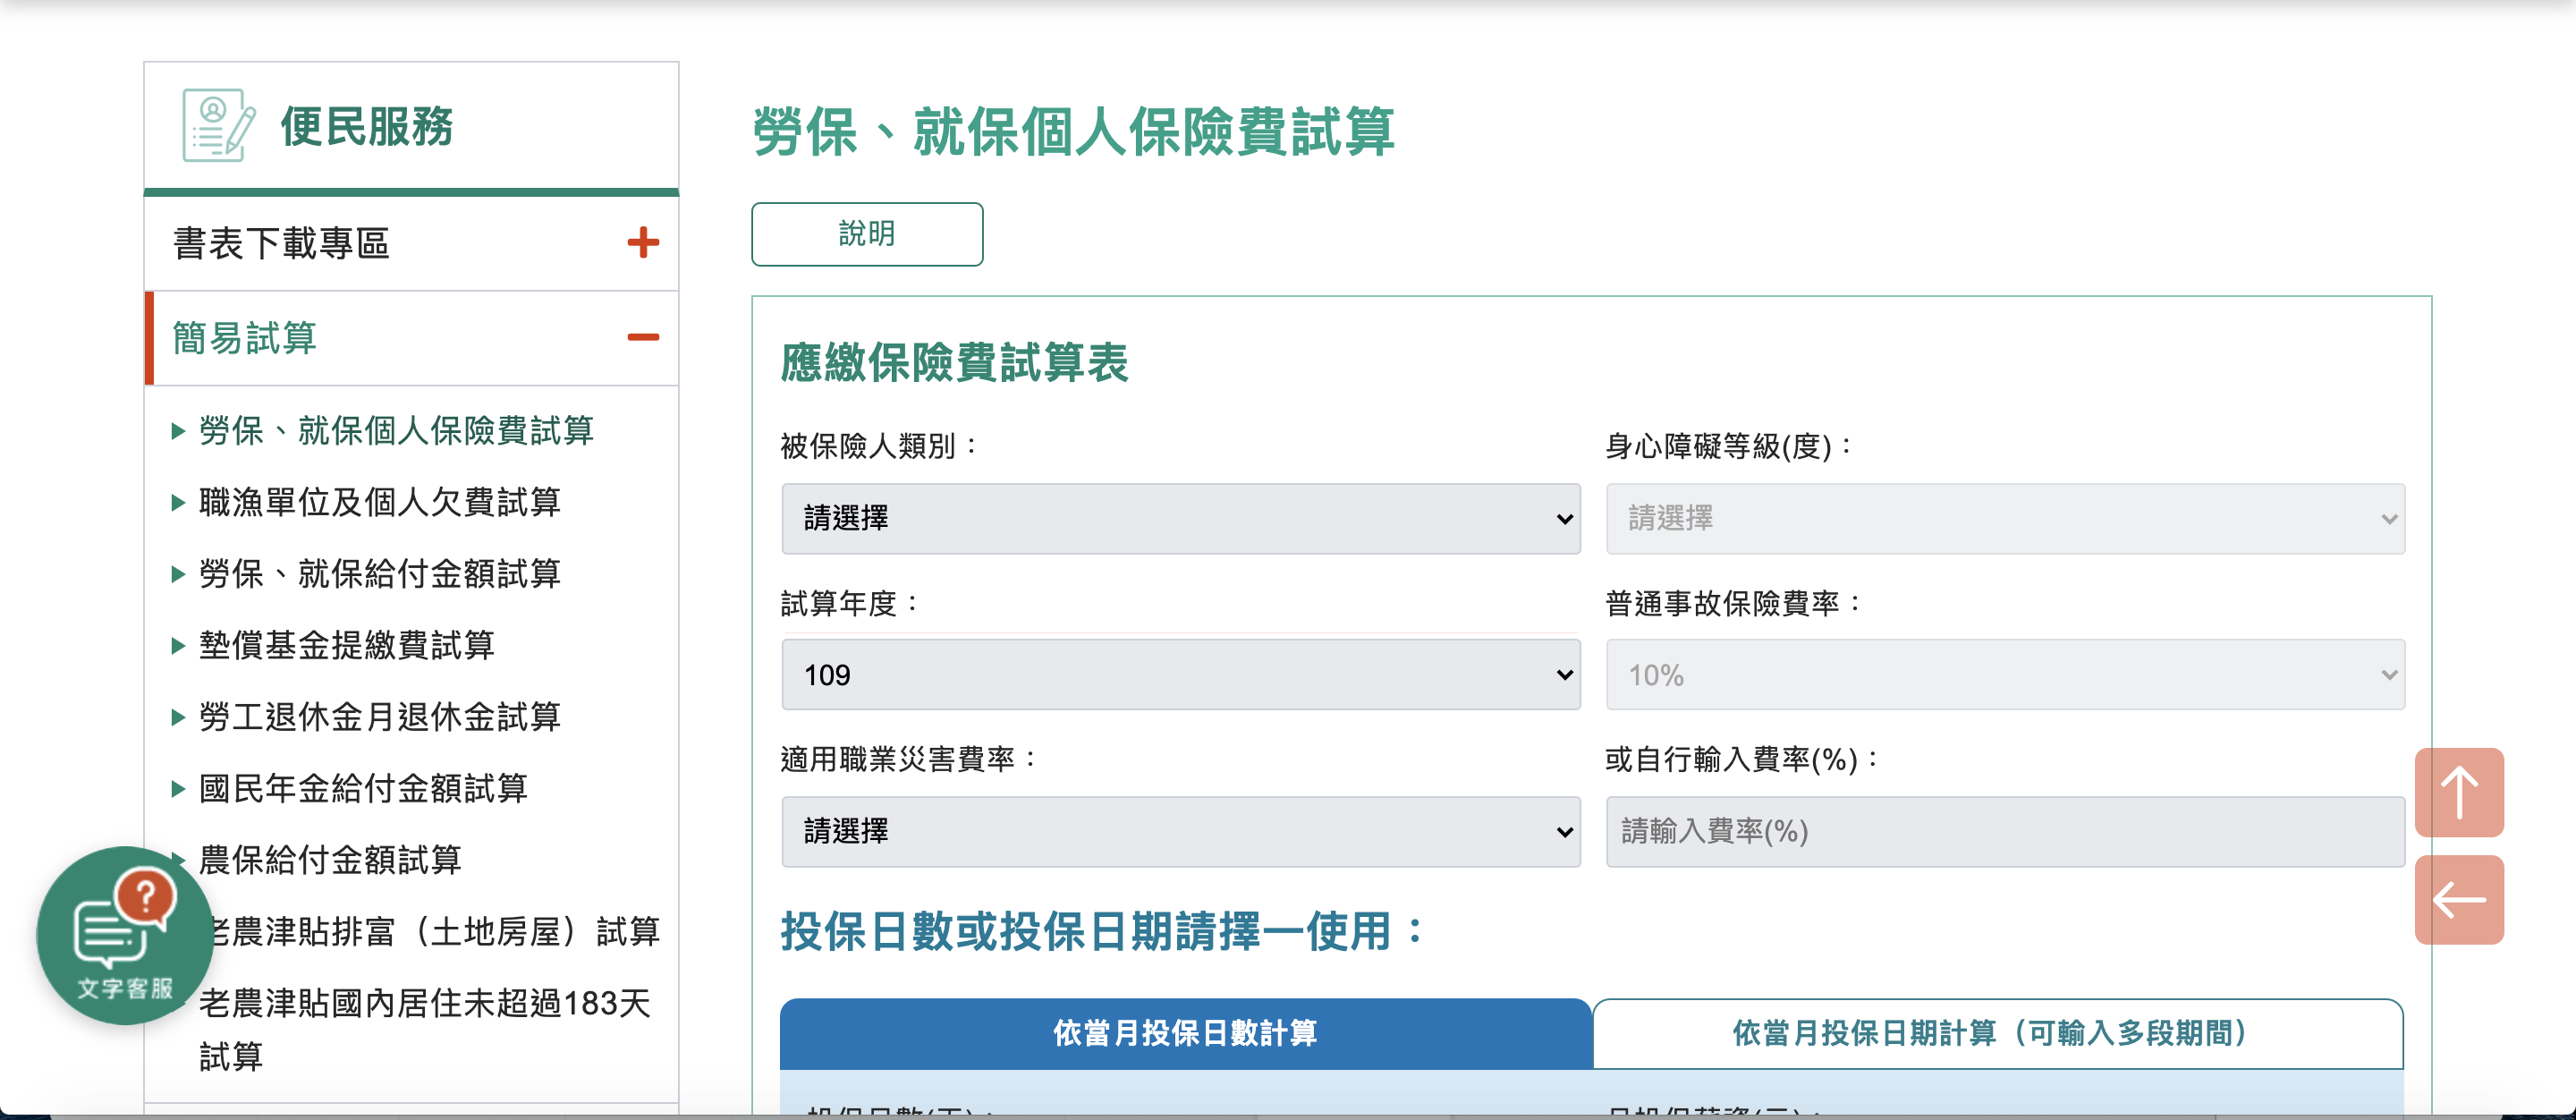Open 勞保、就保個人保險費試算 sidebar link
The width and height of the screenshot is (2576, 1120).
pyautogui.click(x=396, y=431)
